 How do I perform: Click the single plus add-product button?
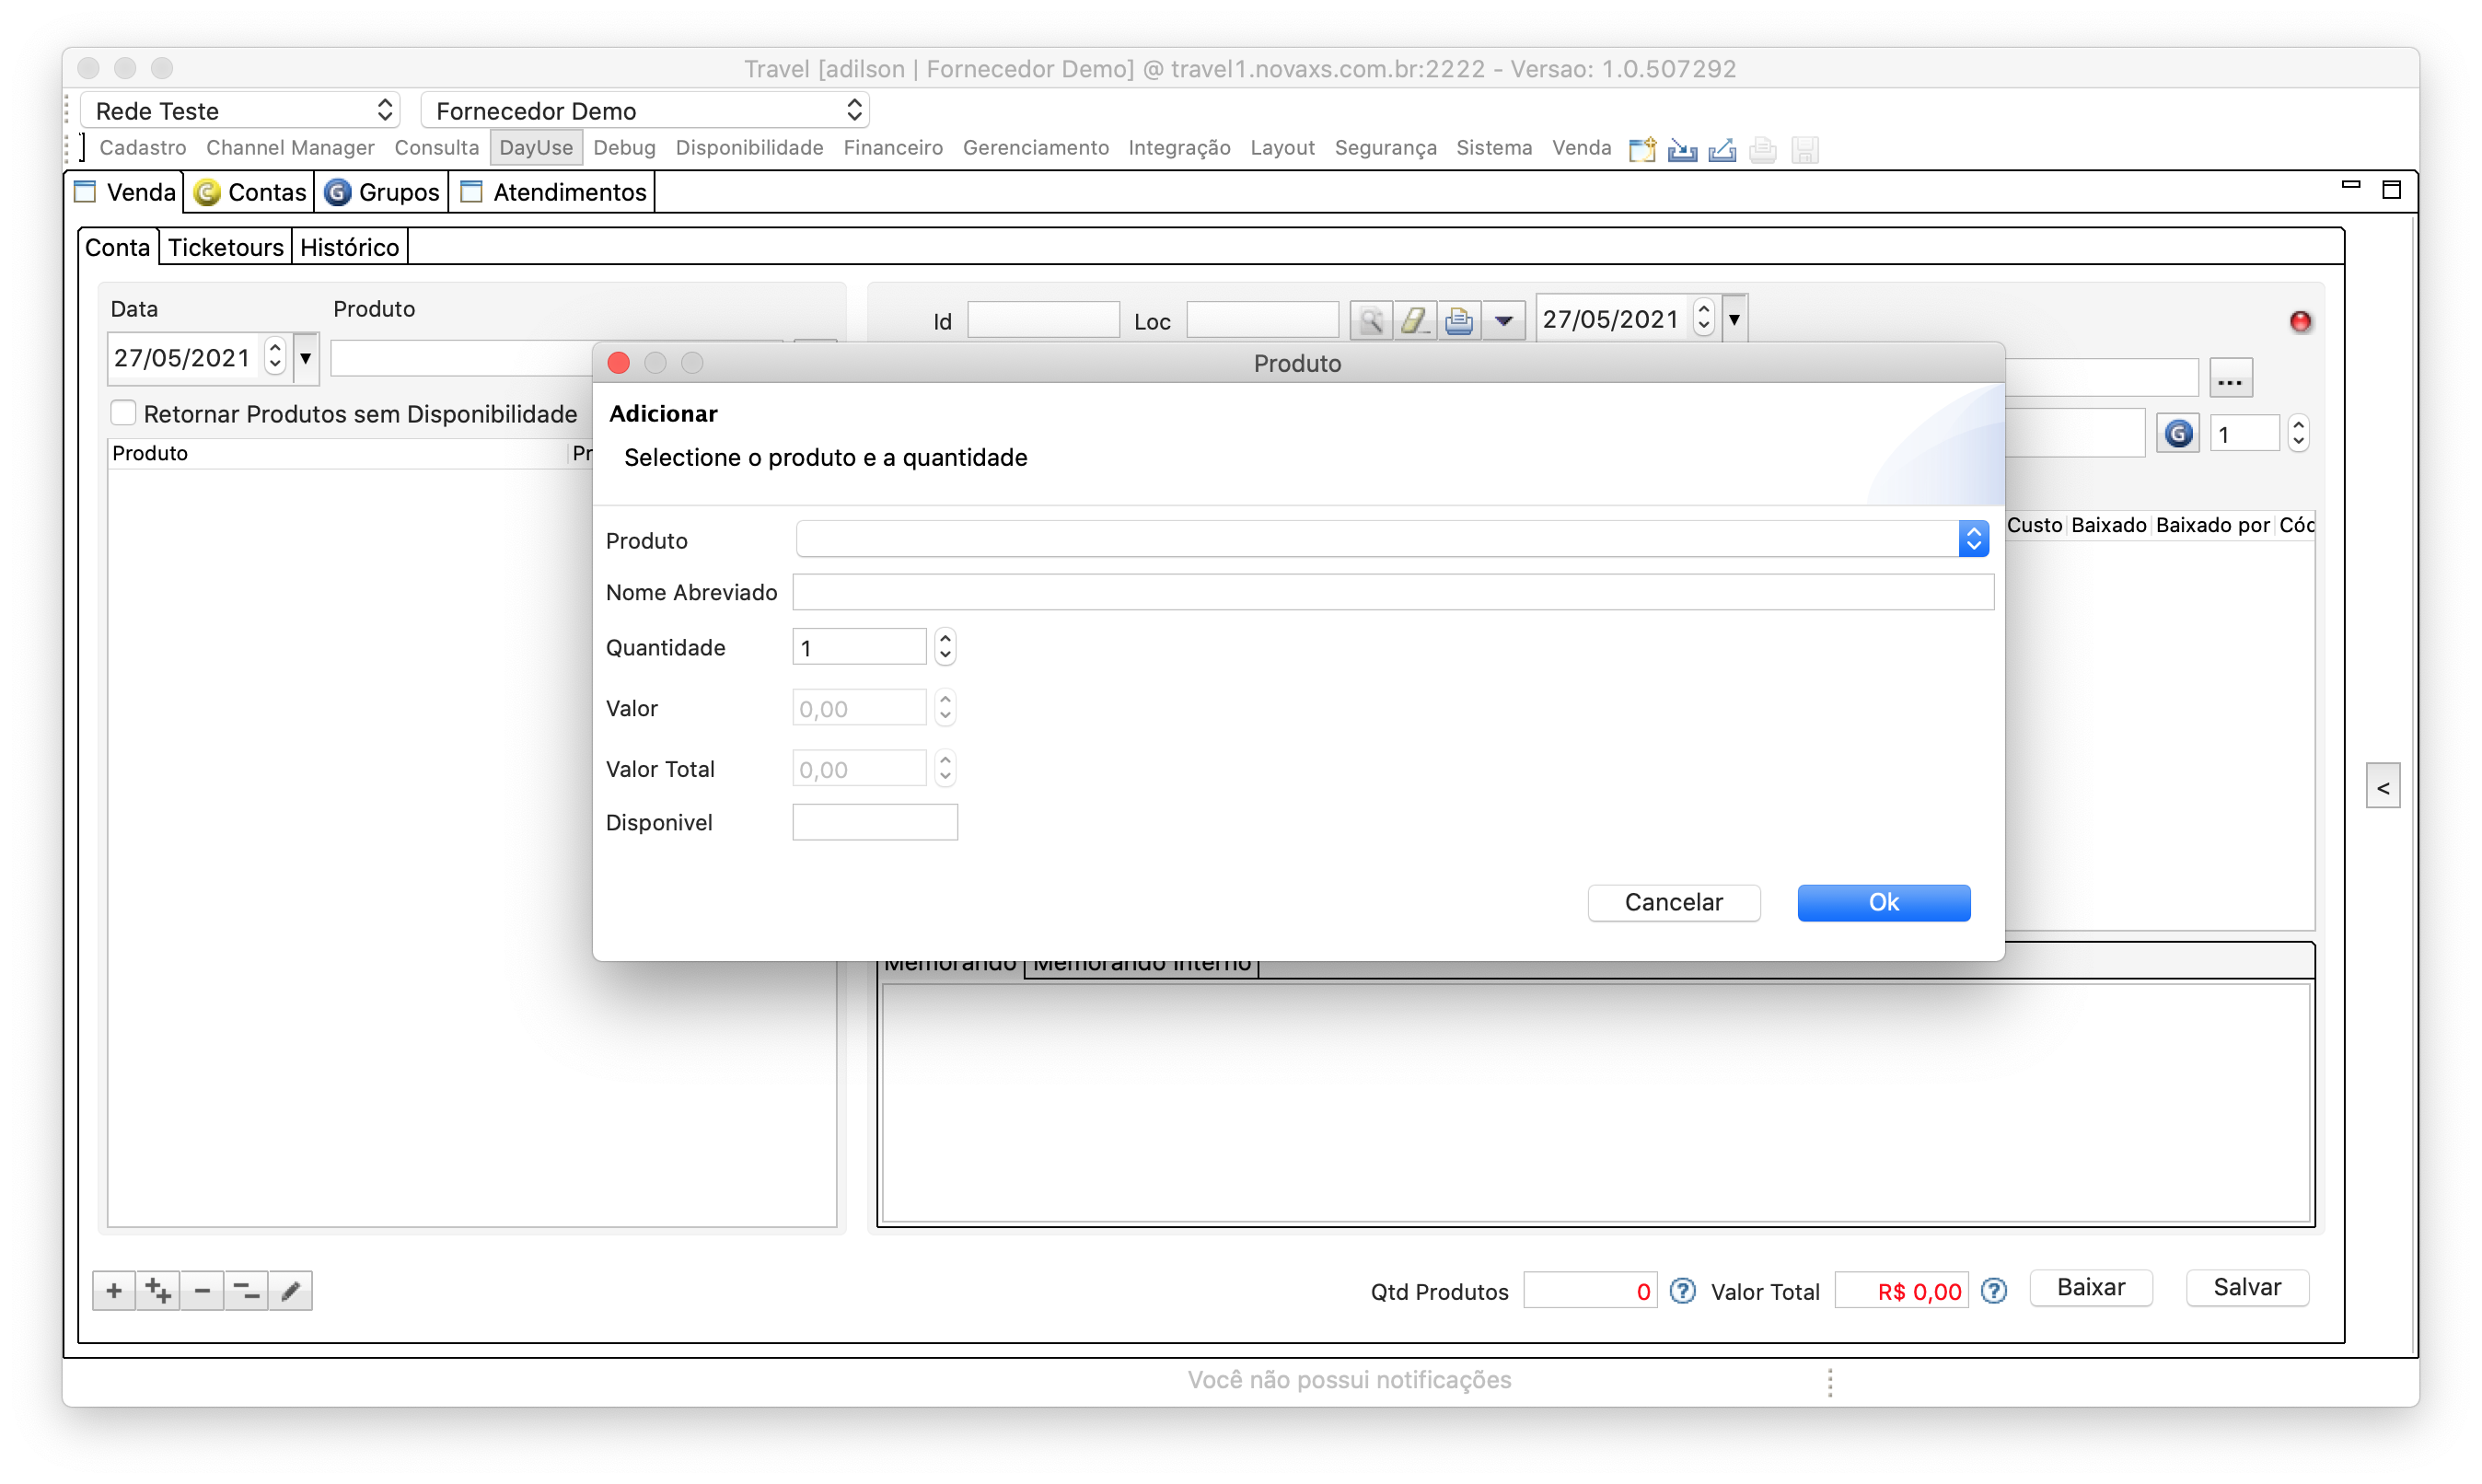[x=114, y=1291]
